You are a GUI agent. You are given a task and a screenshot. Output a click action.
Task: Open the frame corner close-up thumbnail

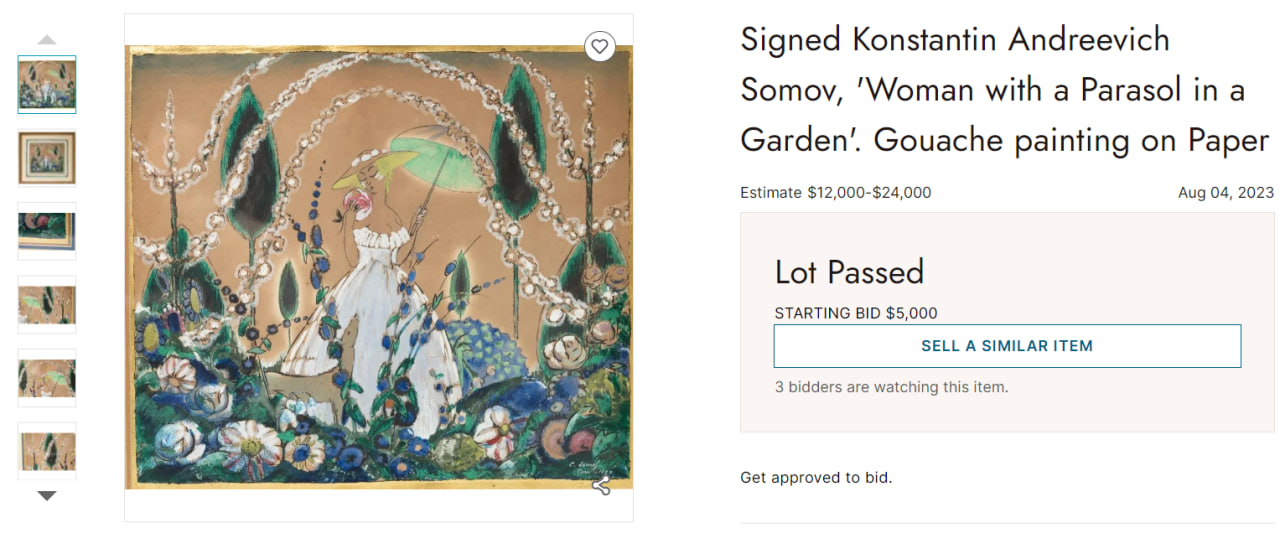(47, 231)
